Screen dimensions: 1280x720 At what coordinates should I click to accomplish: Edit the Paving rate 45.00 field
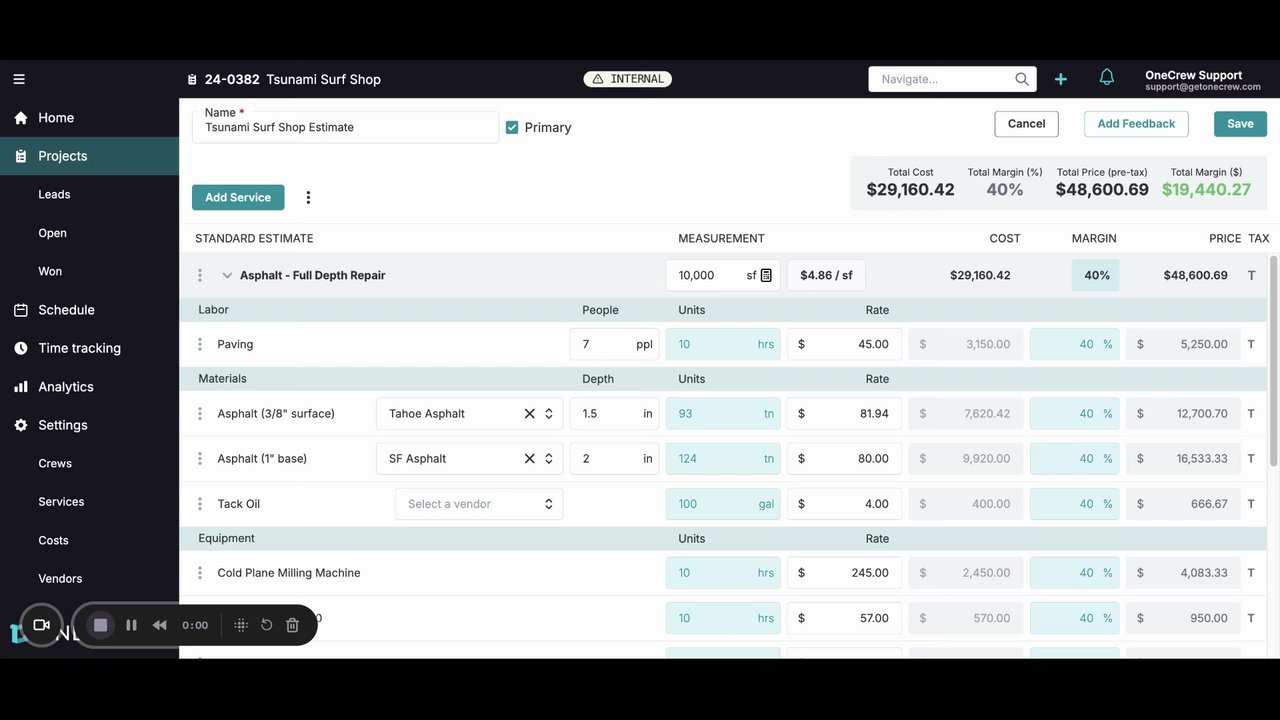[845, 344]
